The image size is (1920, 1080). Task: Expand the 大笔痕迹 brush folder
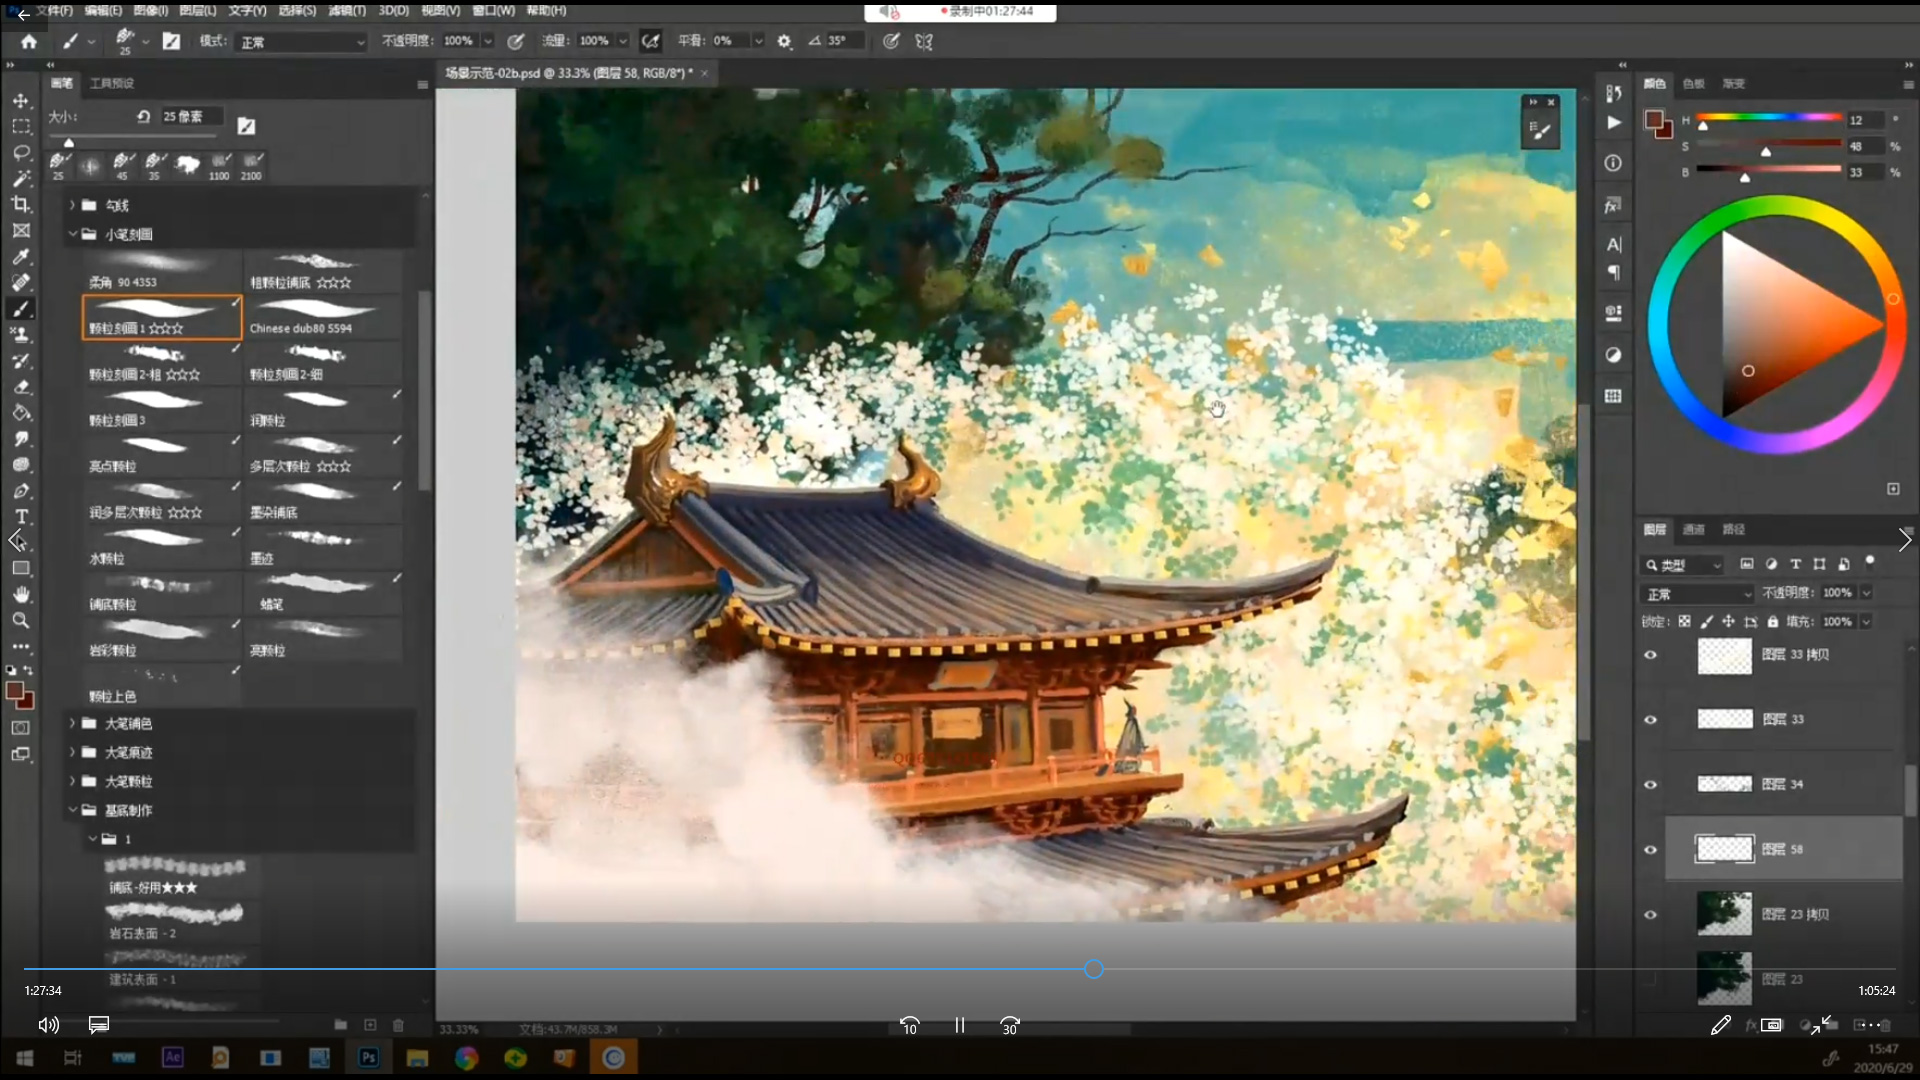pos(72,752)
